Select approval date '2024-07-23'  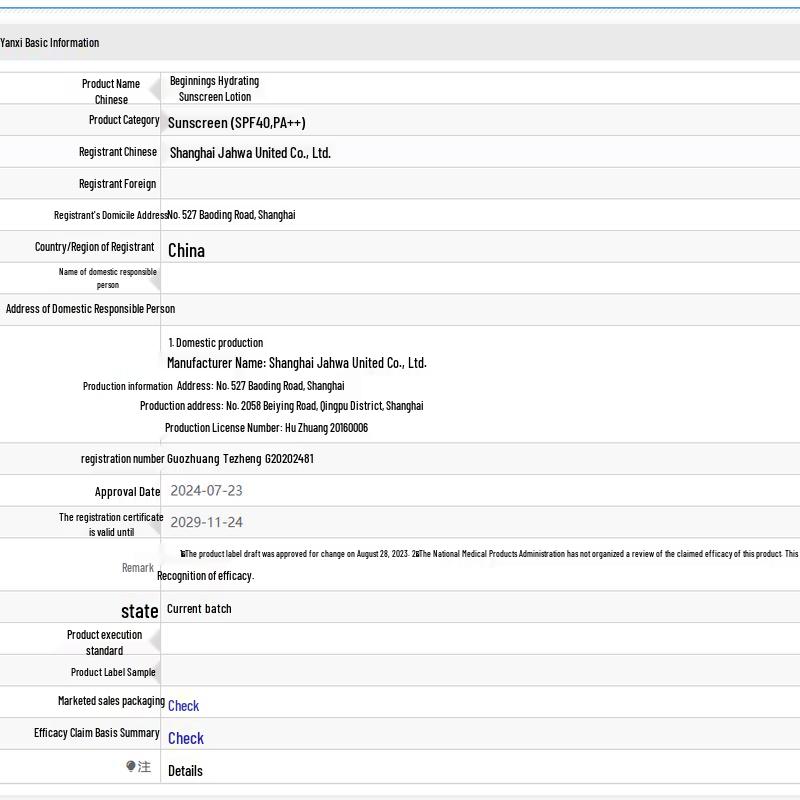point(206,491)
